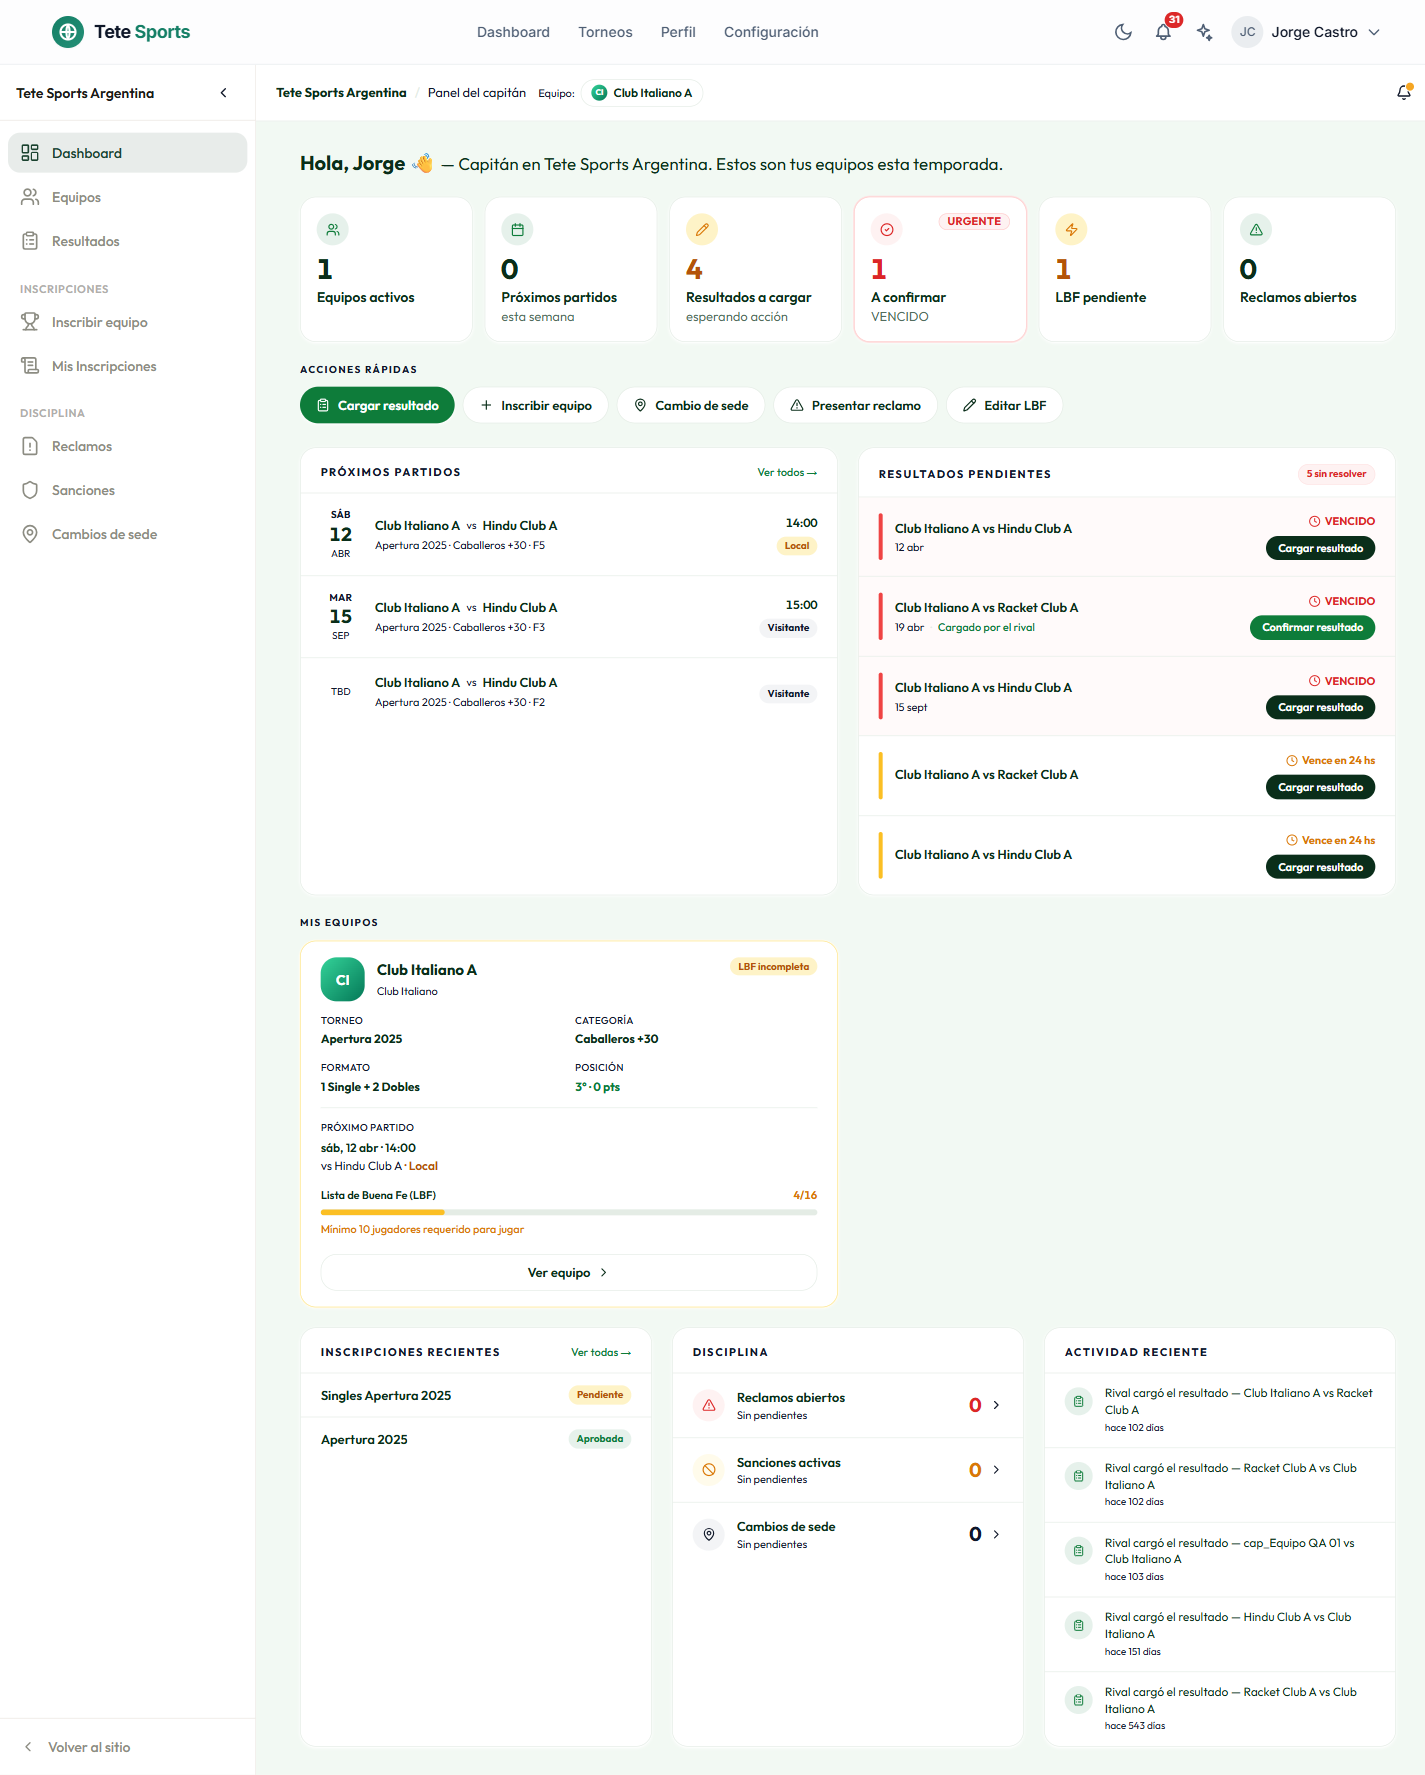
Task: Open the Torneos top menu
Action: [605, 32]
